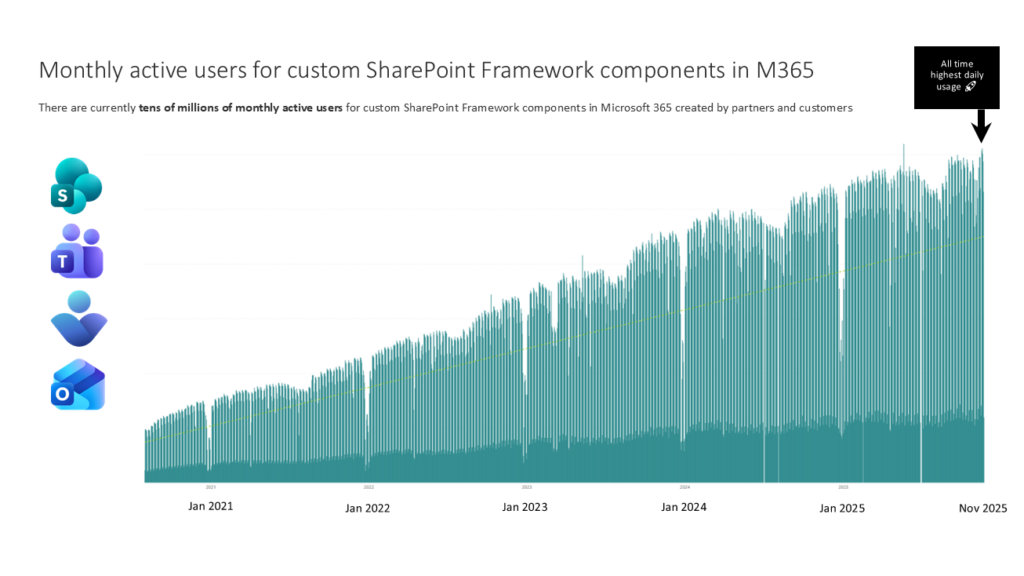The image size is (1024, 576).
Task: Click the bold 'tens of millions of monthly active users' text
Action: click(x=240, y=108)
